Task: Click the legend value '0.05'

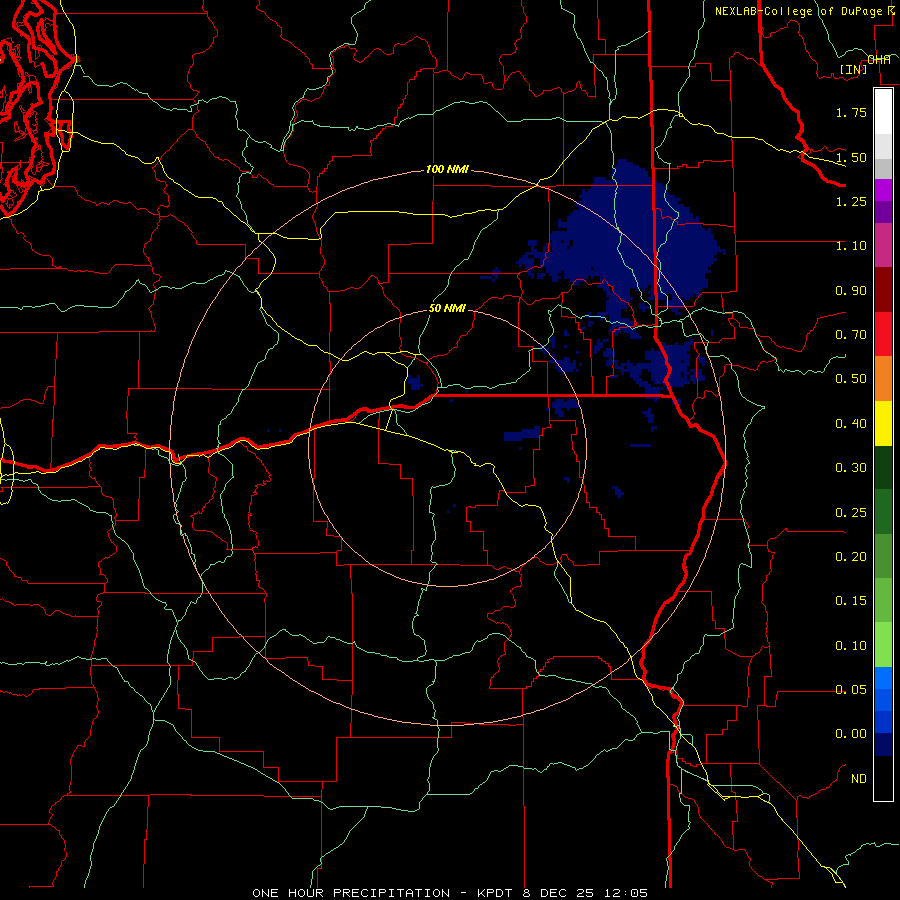Action: click(x=851, y=690)
